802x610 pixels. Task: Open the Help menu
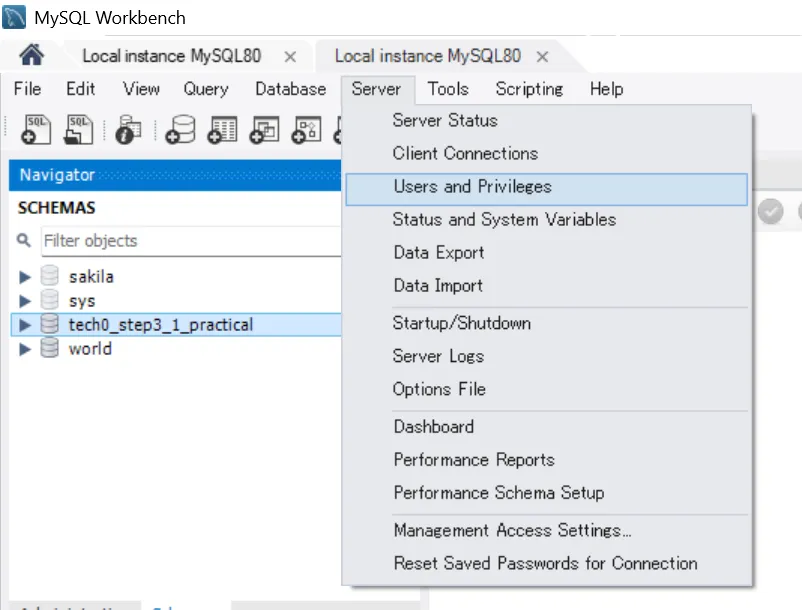(607, 89)
